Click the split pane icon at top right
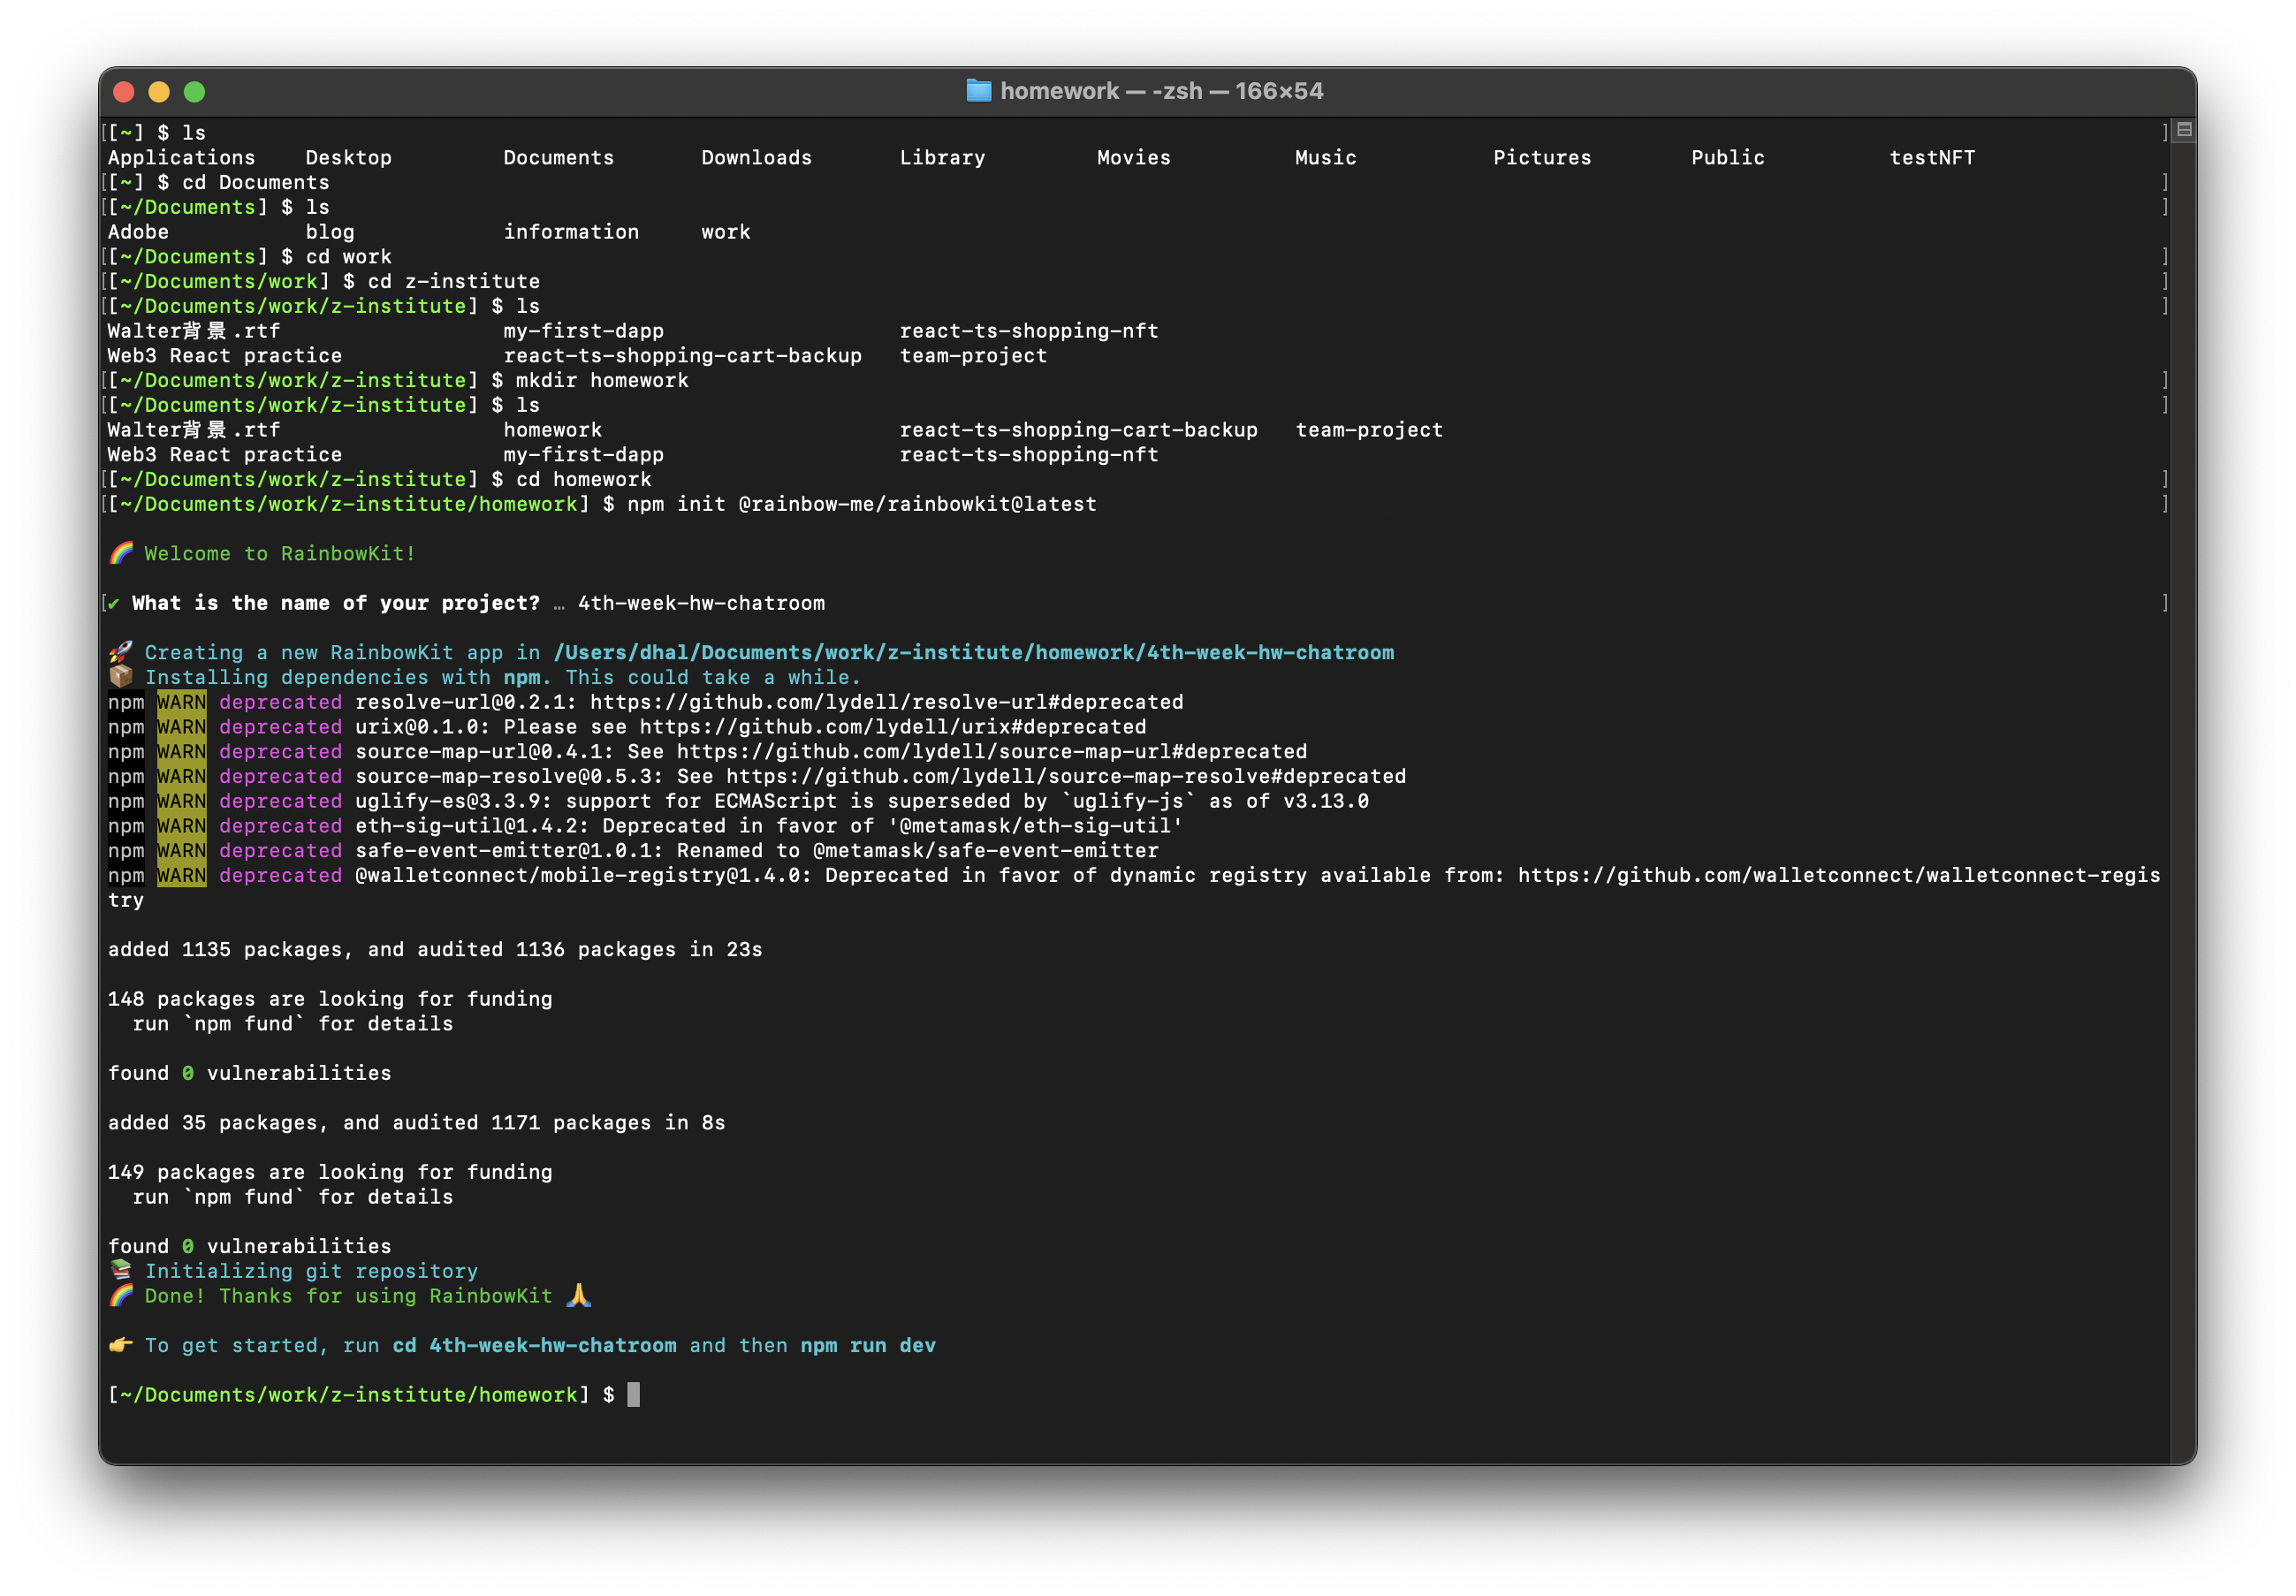Viewport: 2296px width, 1596px height. (x=2184, y=130)
